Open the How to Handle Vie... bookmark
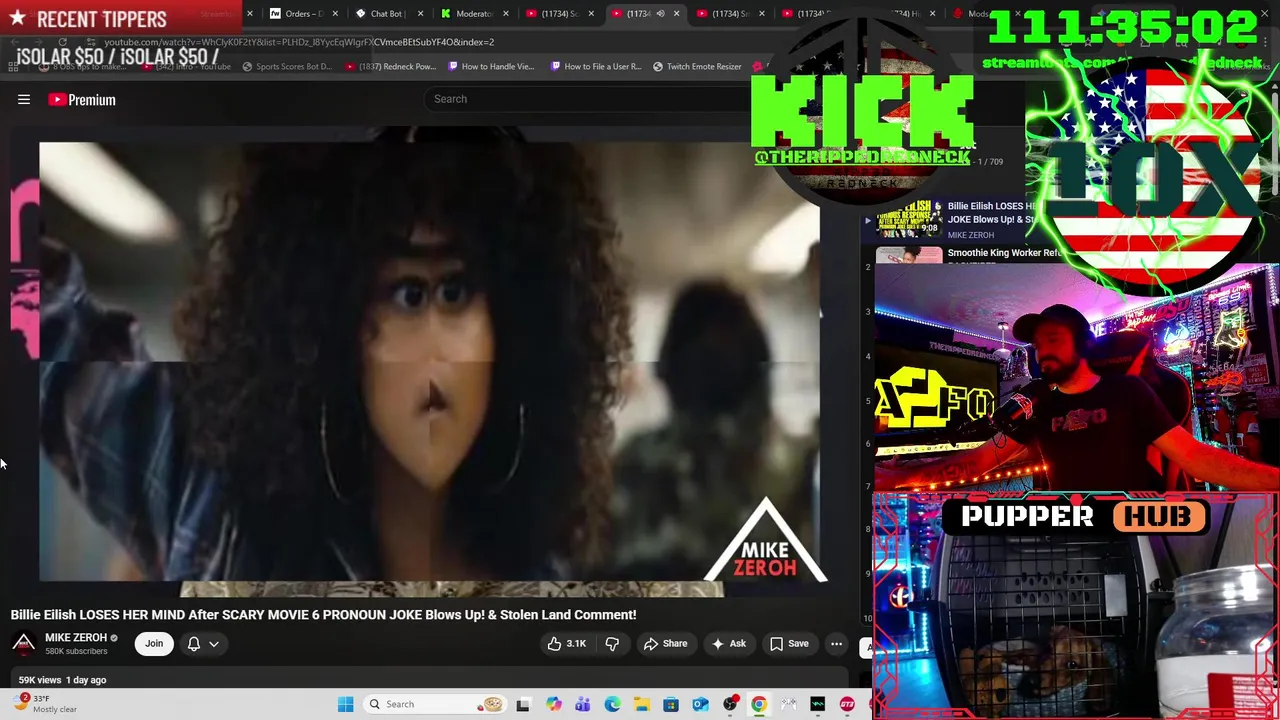Viewport: 1280px width, 720px height. coord(491,67)
